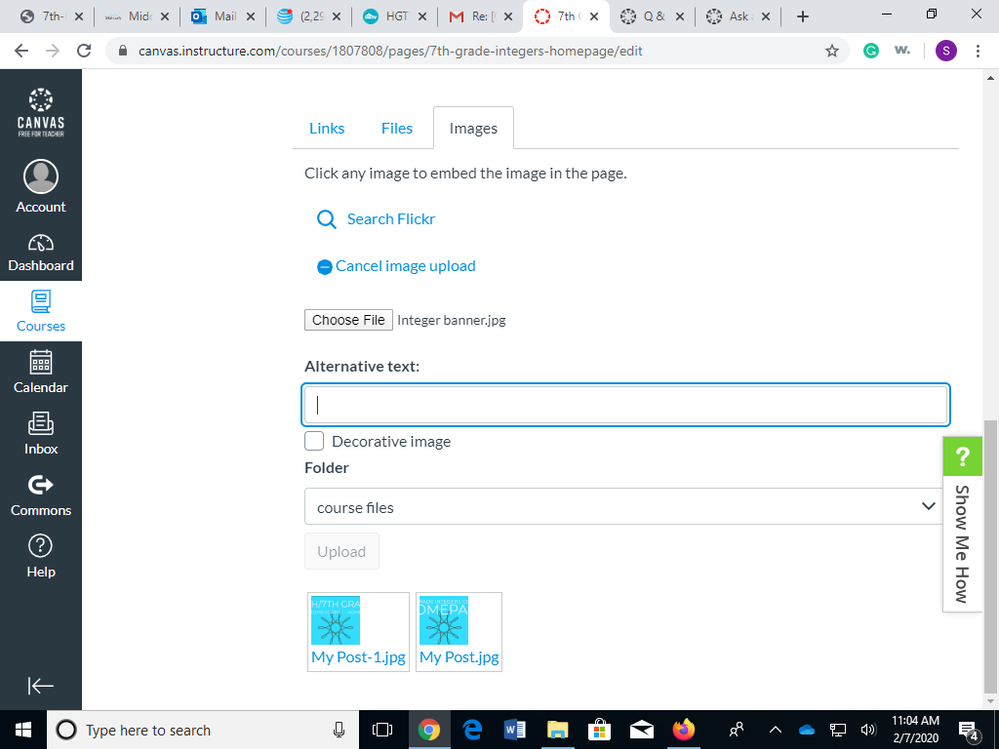Viewport: 999px width, 749px height.
Task: Open the Account avatar icon
Action: coord(41,177)
